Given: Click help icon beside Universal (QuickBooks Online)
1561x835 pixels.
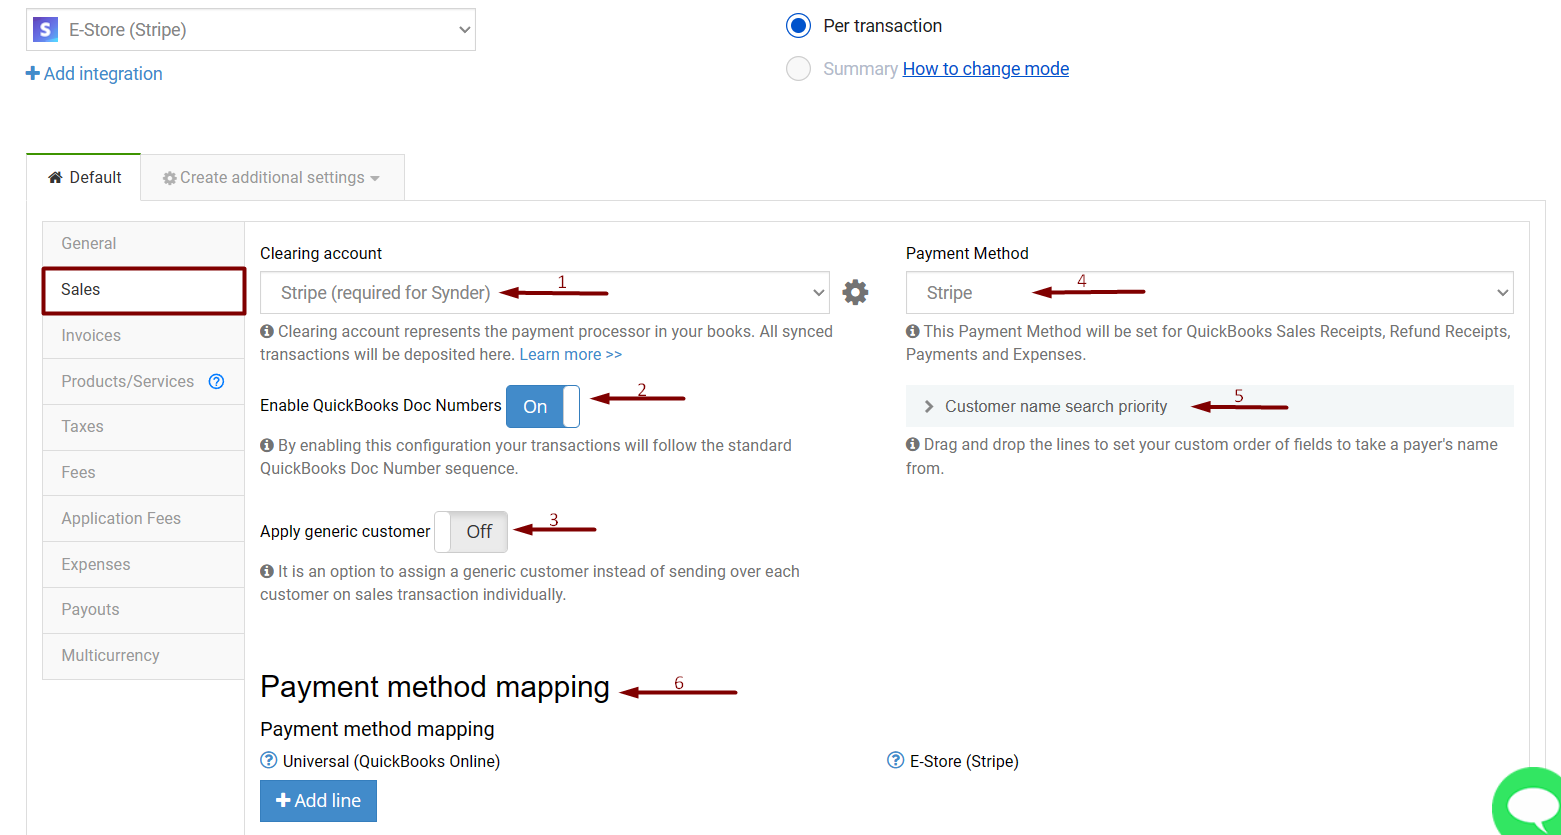Looking at the screenshot, I should click(268, 761).
